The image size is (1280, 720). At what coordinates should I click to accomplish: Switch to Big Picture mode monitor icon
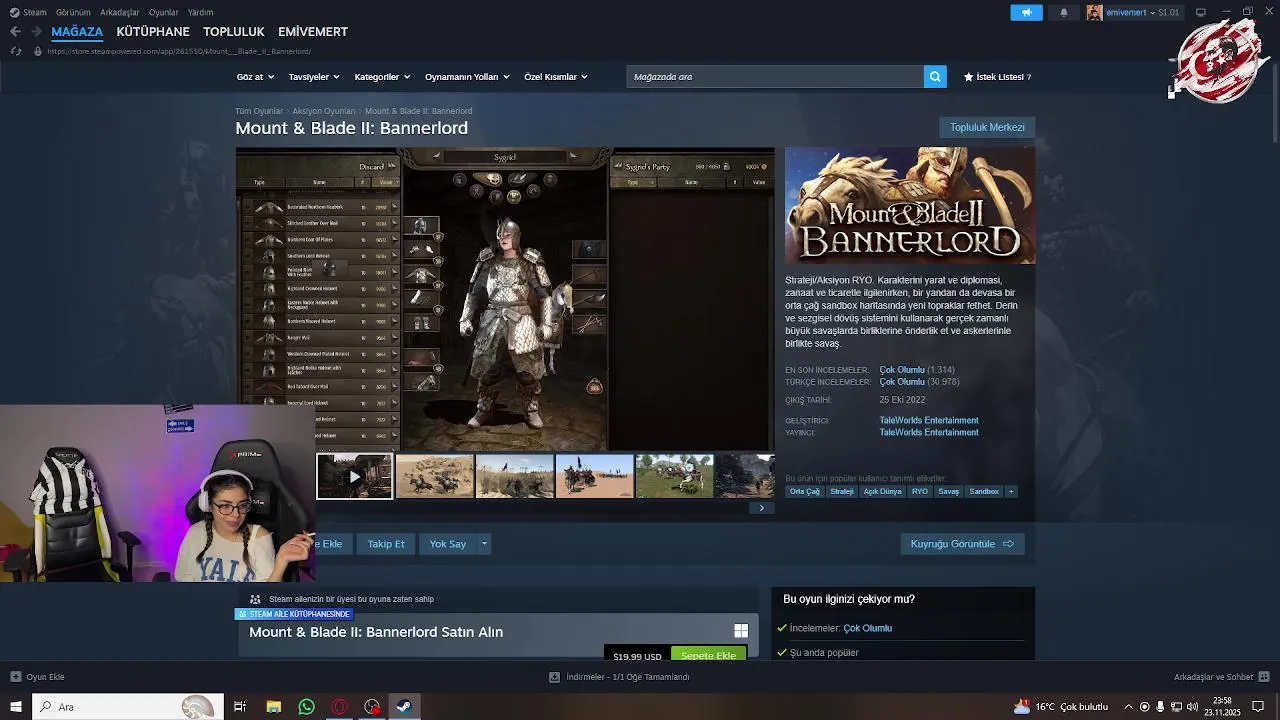[x=1201, y=12]
